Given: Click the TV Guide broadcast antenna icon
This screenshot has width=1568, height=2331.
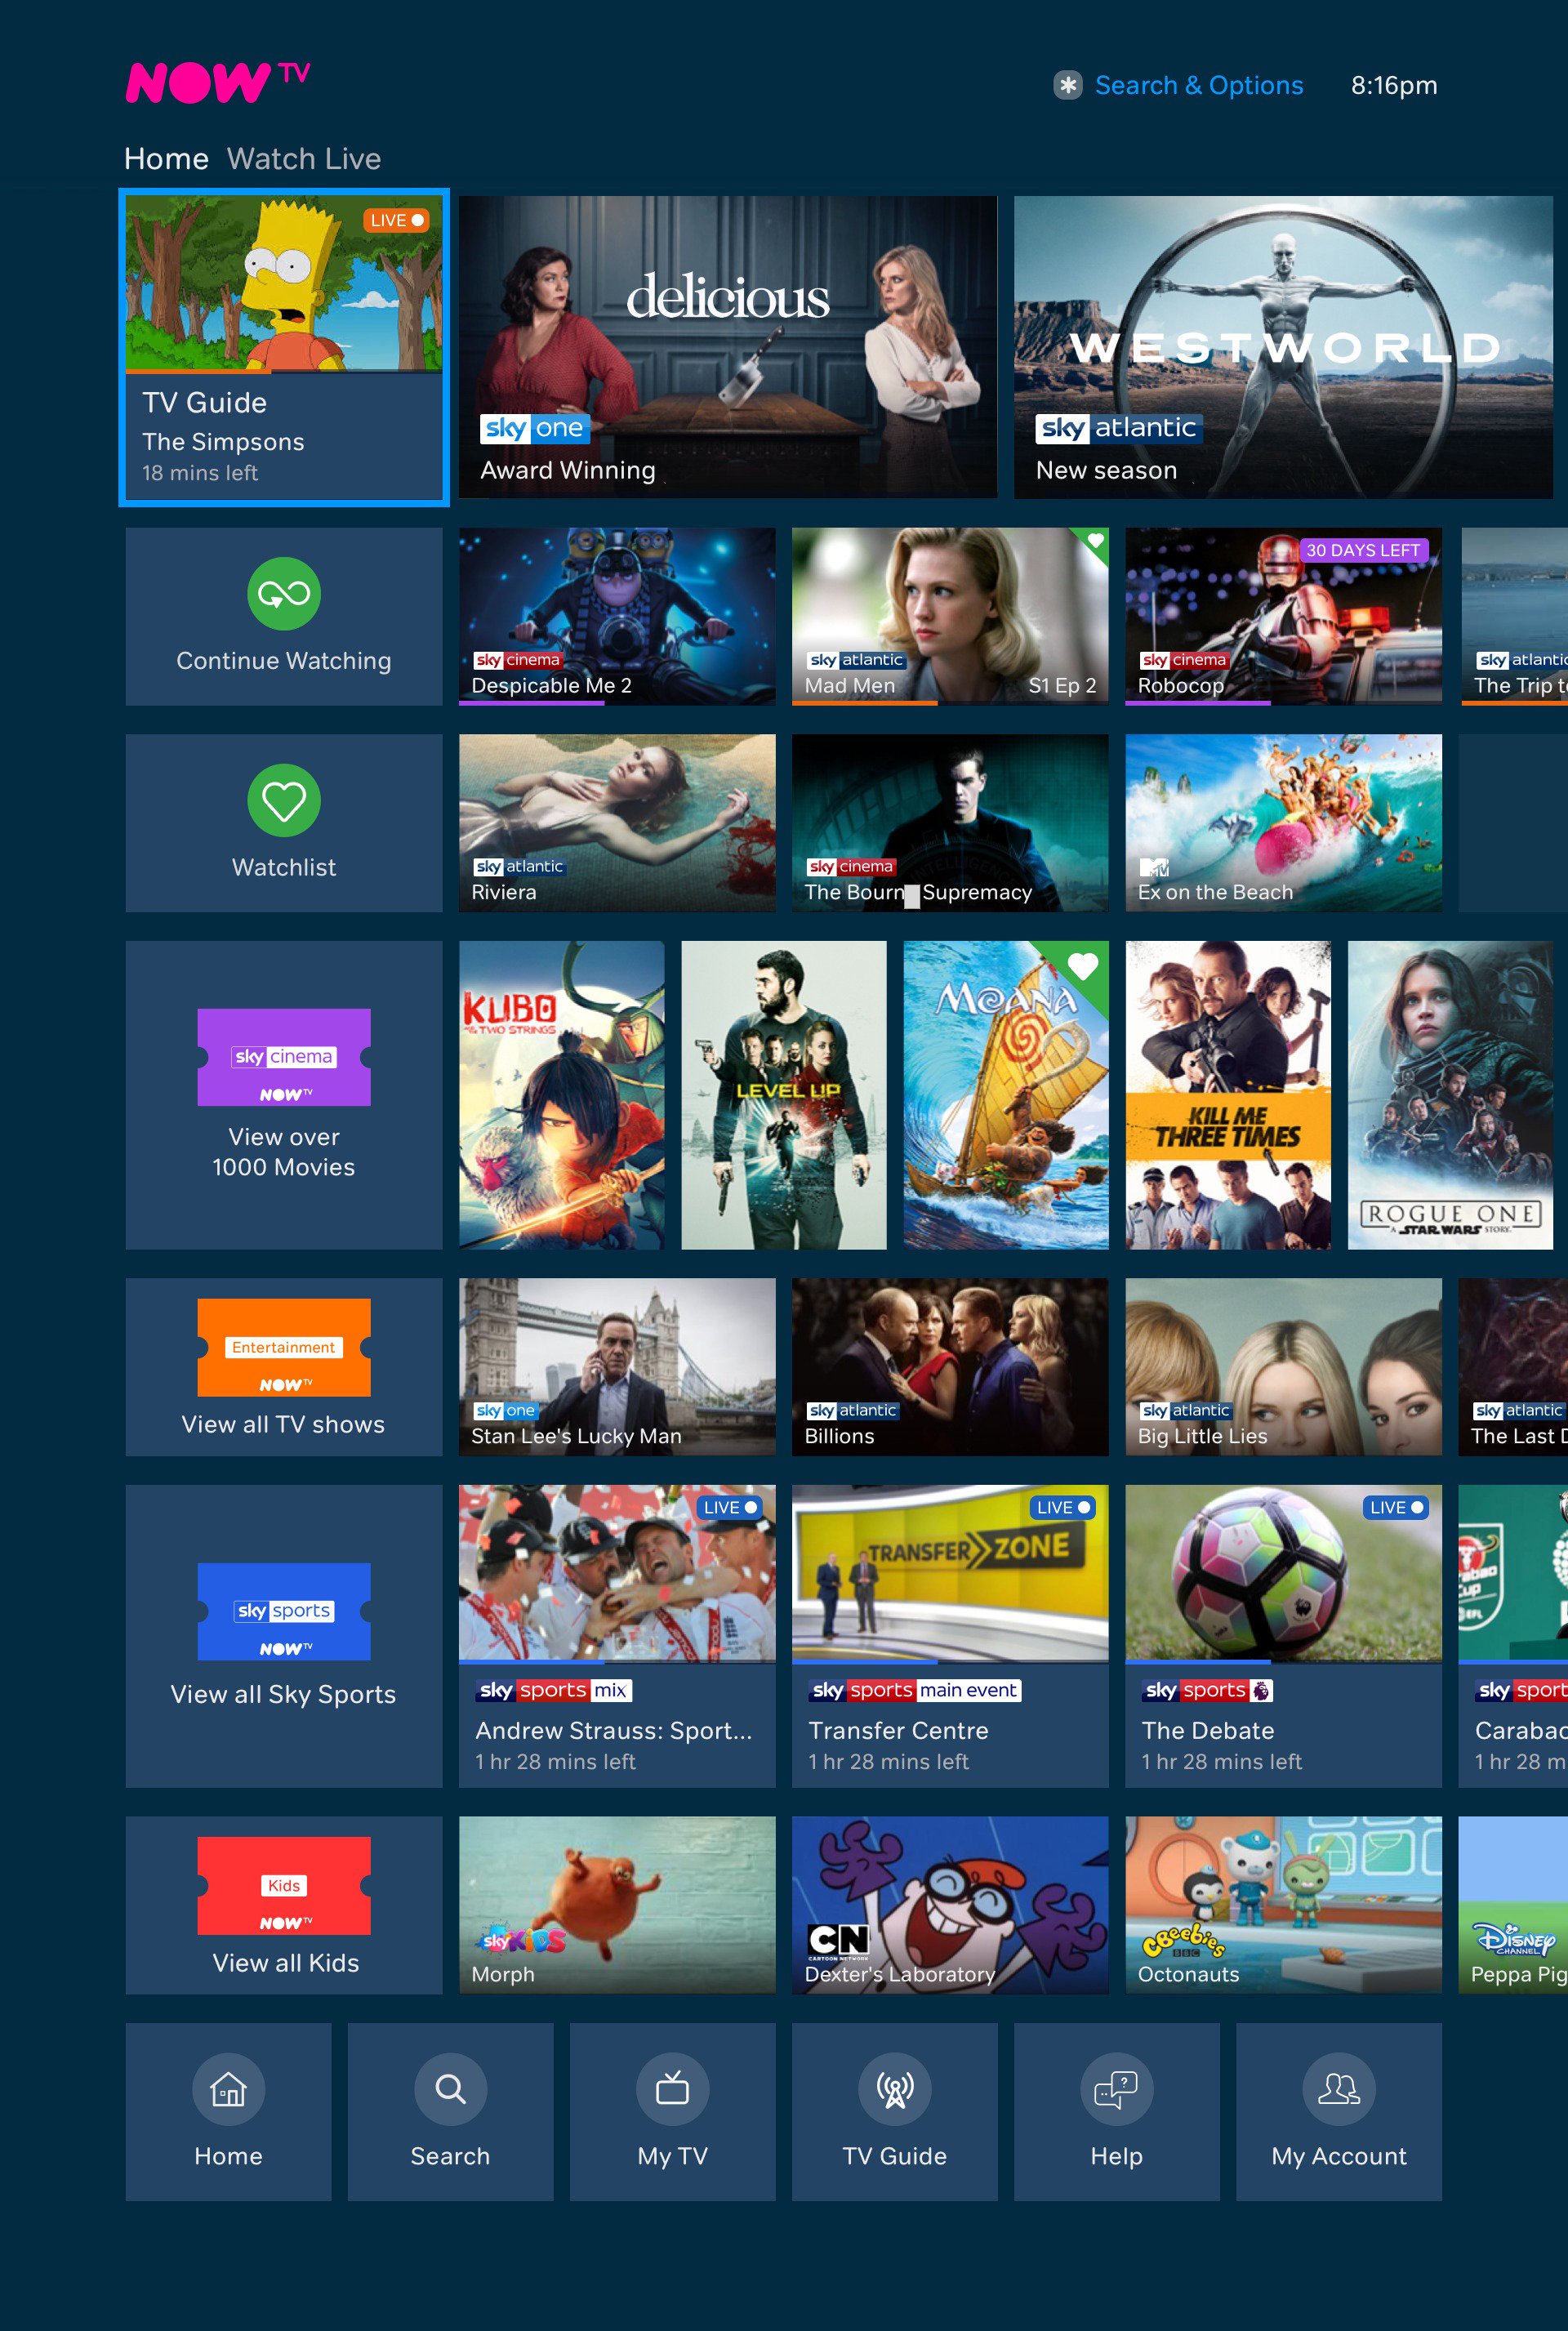Looking at the screenshot, I should pos(895,2089).
